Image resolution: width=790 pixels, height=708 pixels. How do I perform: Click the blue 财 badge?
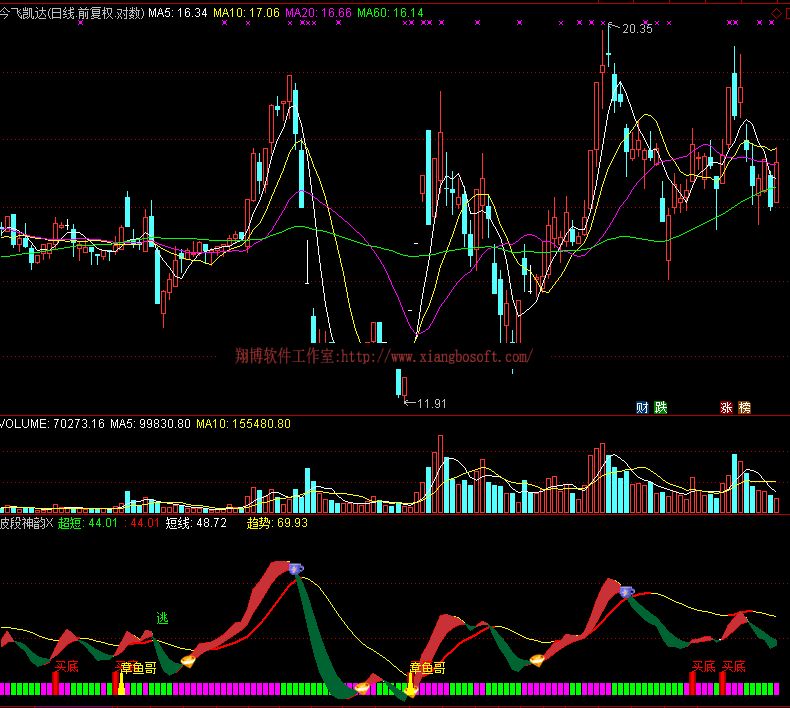click(642, 407)
